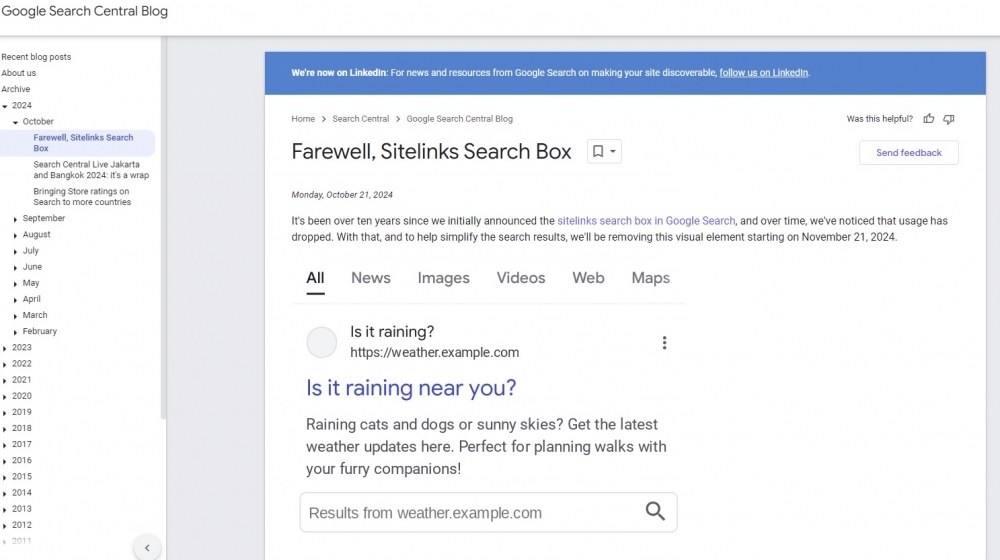
Task: Expand the August month list
Action: click(x=16, y=235)
